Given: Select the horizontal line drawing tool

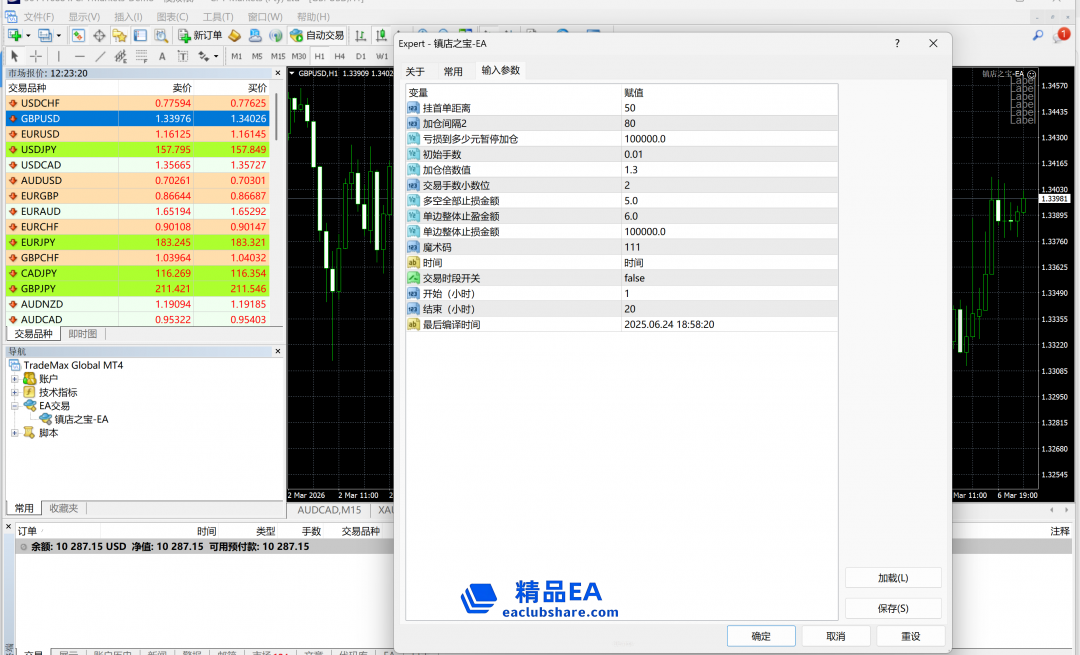Looking at the screenshot, I should 80,56.
